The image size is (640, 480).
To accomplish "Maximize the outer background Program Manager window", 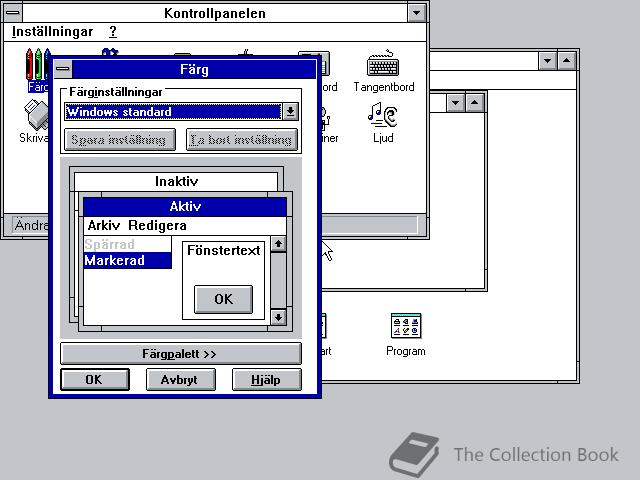I will pyautogui.click(x=567, y=61).
